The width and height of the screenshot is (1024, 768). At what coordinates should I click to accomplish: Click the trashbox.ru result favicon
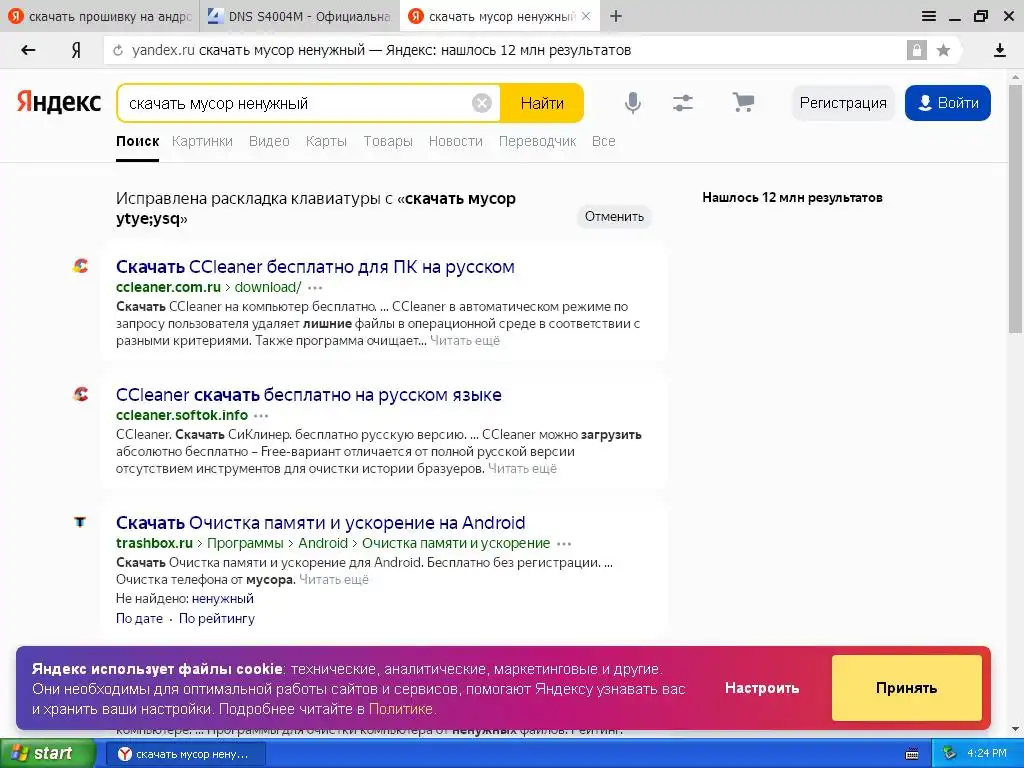coord(80,522)
